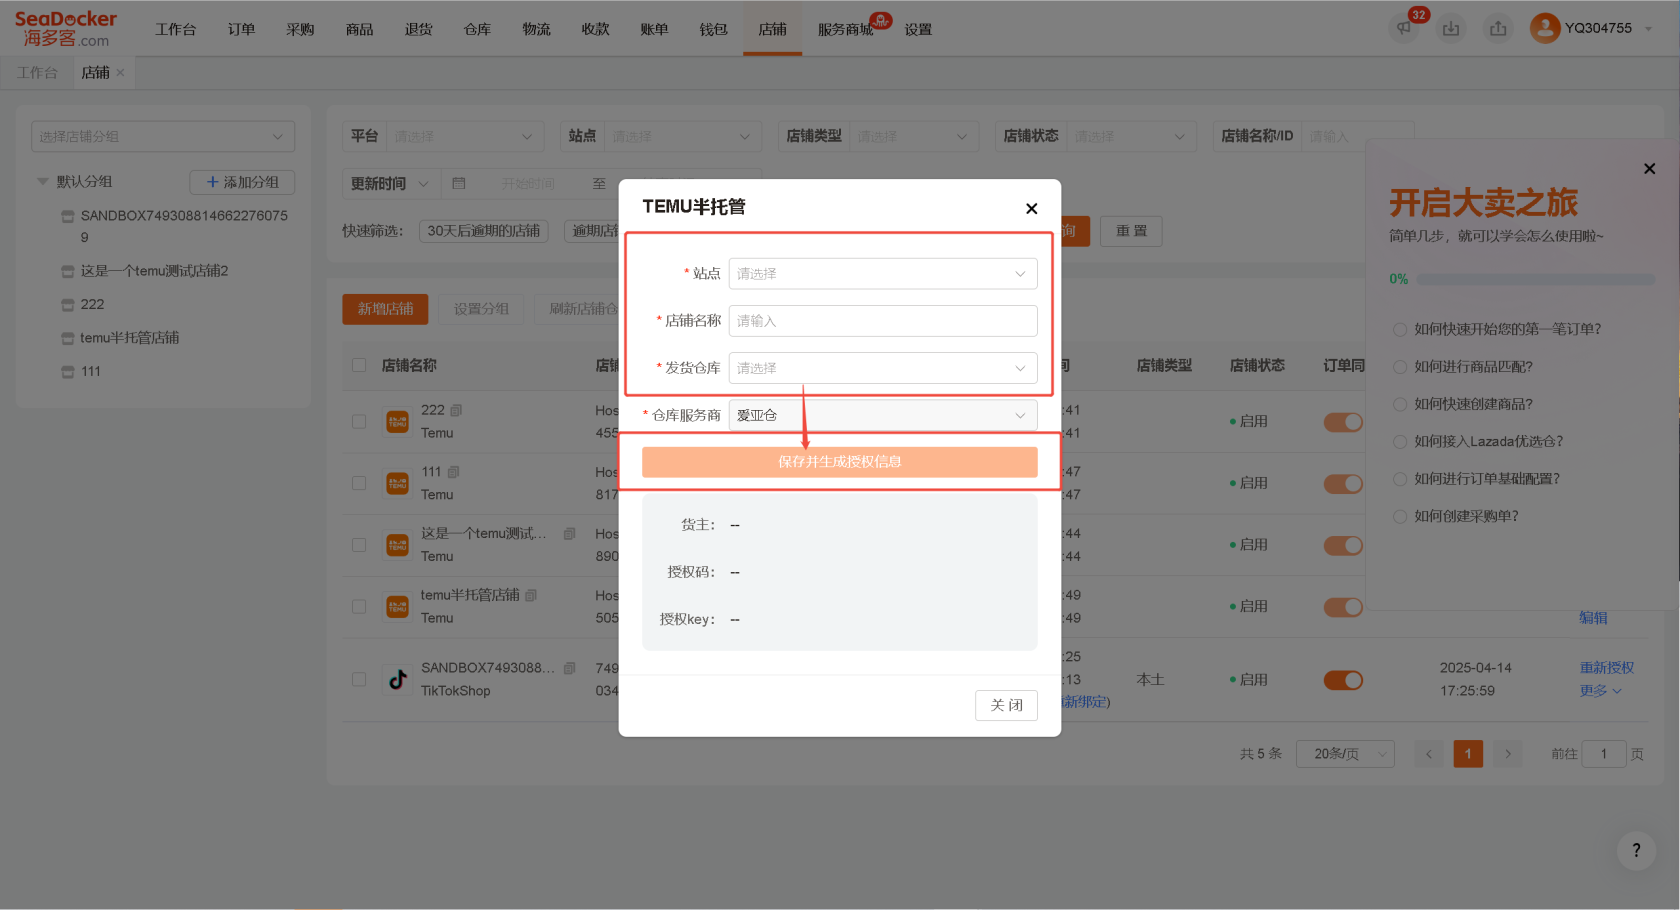Open the 20条/页 page size dropdown
The width and height of the screenshot is (1680, 910).
[x=1345, y=754]
